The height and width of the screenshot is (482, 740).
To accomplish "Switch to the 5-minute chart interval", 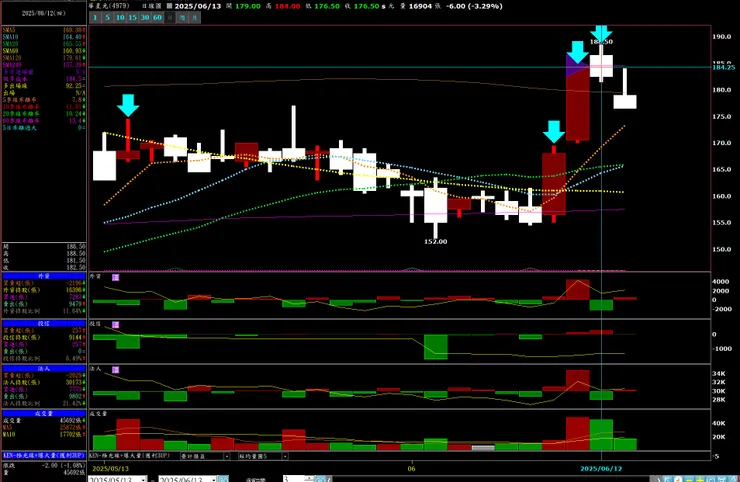I will tap(108, 17).
